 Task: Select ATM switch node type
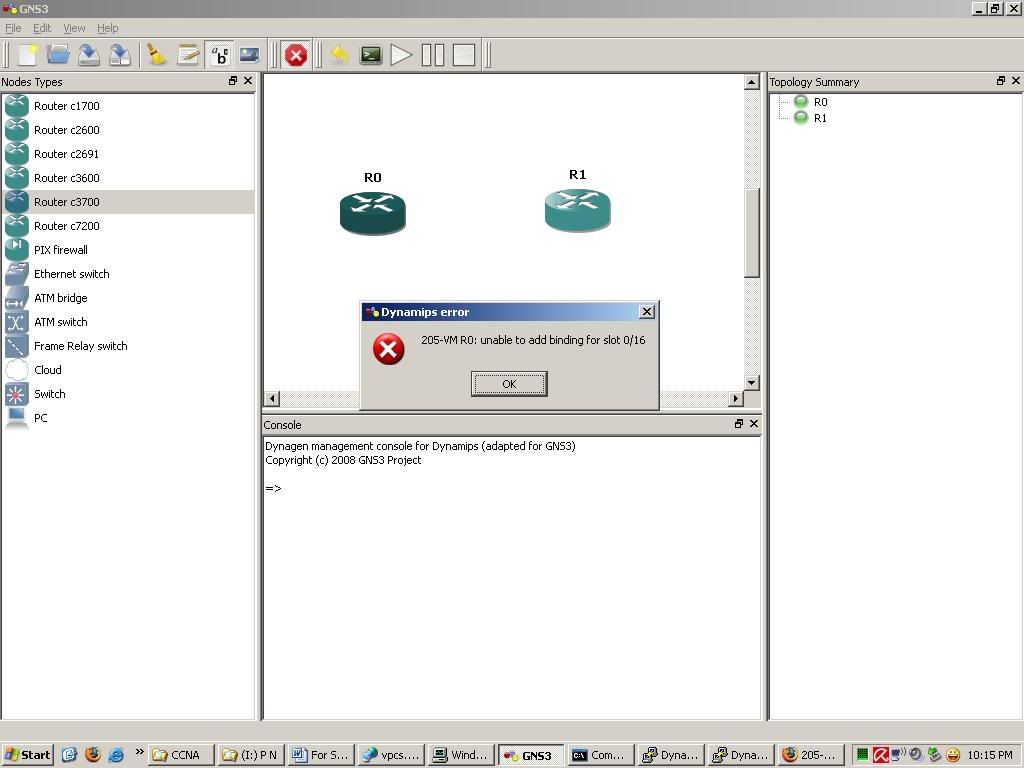[128, 322]
